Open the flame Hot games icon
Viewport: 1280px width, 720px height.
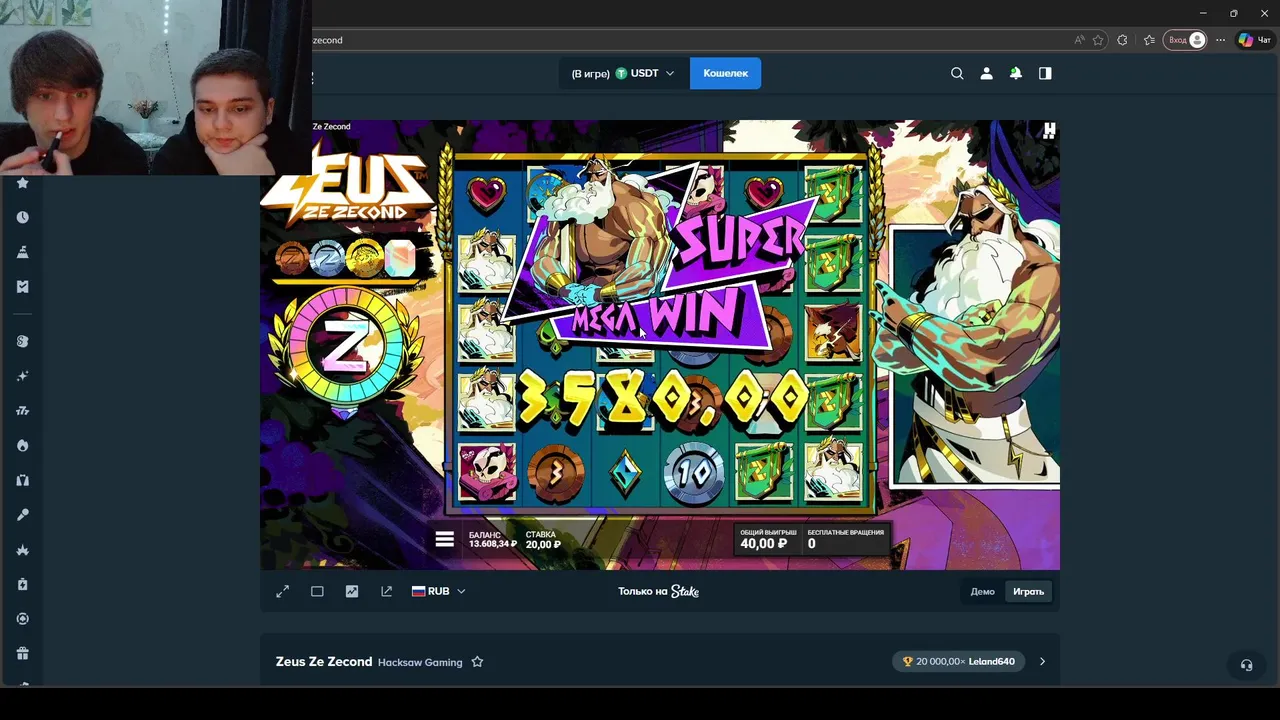pos(22,445)
